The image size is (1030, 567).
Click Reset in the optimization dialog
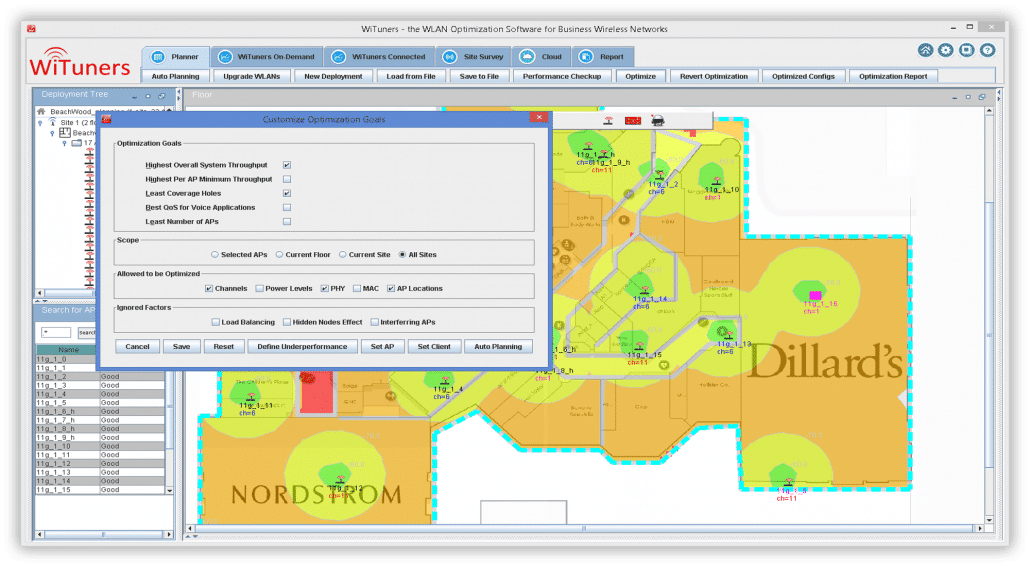(x=223, y=346)
